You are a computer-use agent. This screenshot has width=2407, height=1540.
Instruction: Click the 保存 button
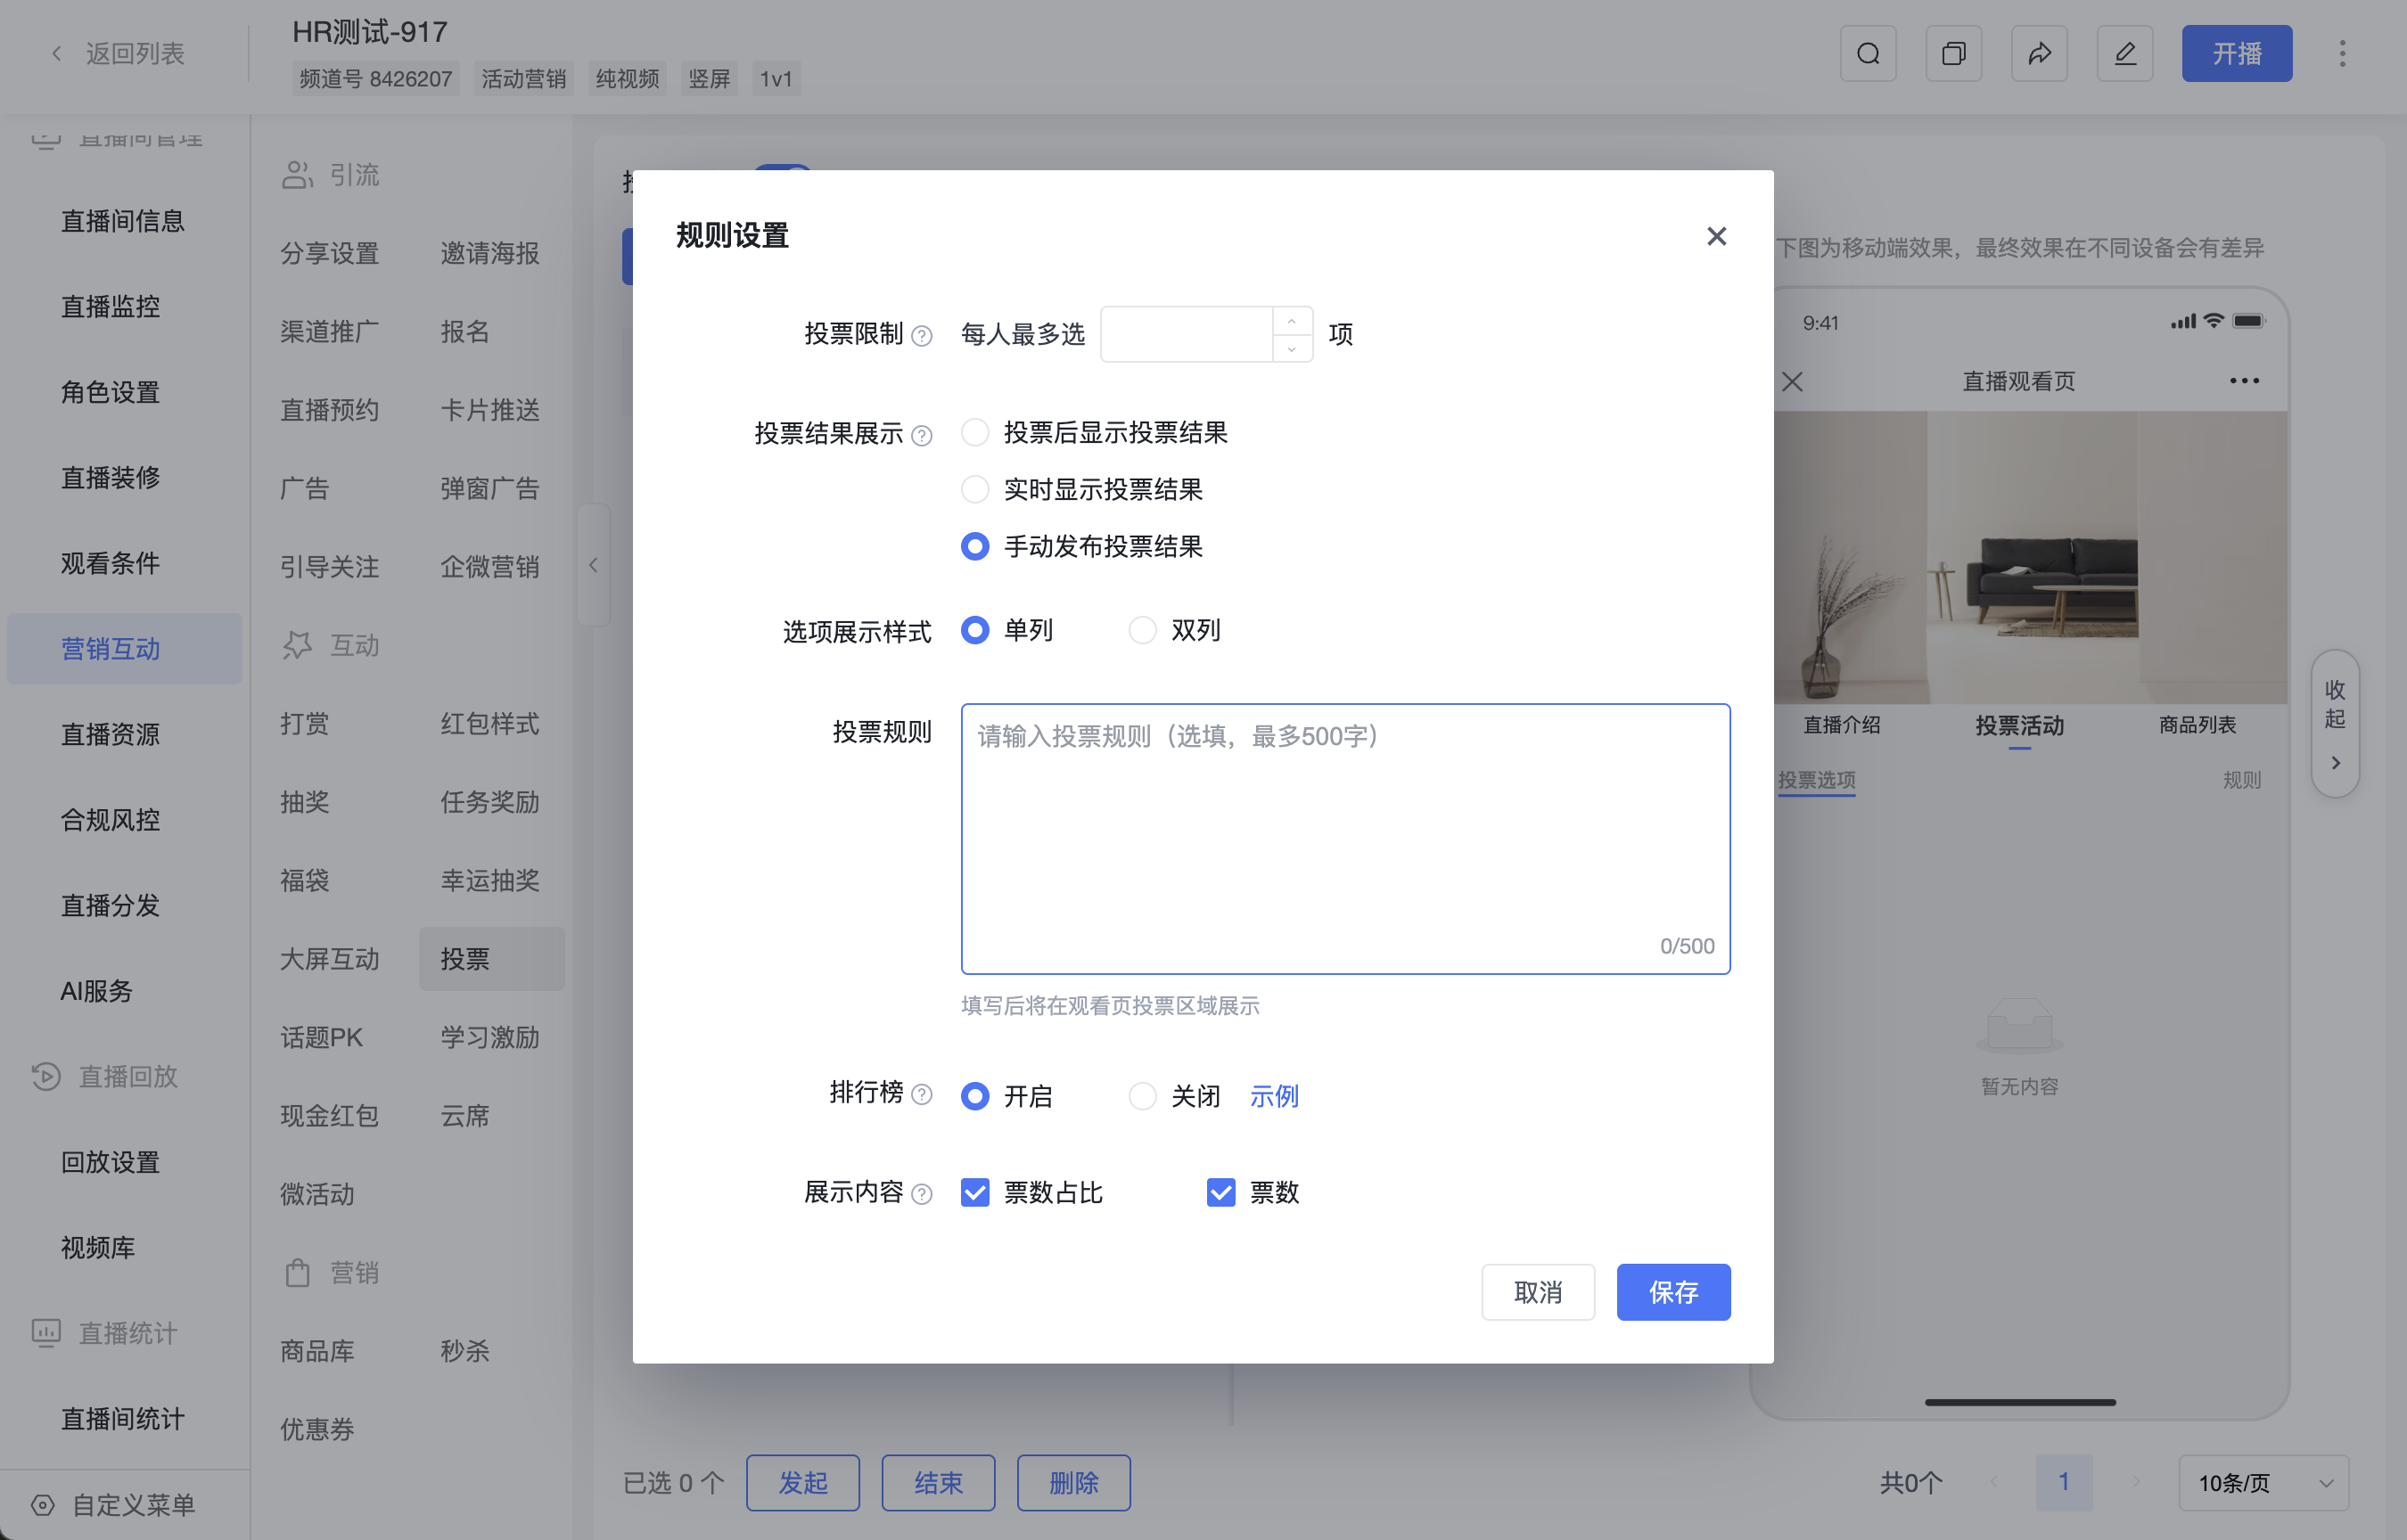1673,1292
